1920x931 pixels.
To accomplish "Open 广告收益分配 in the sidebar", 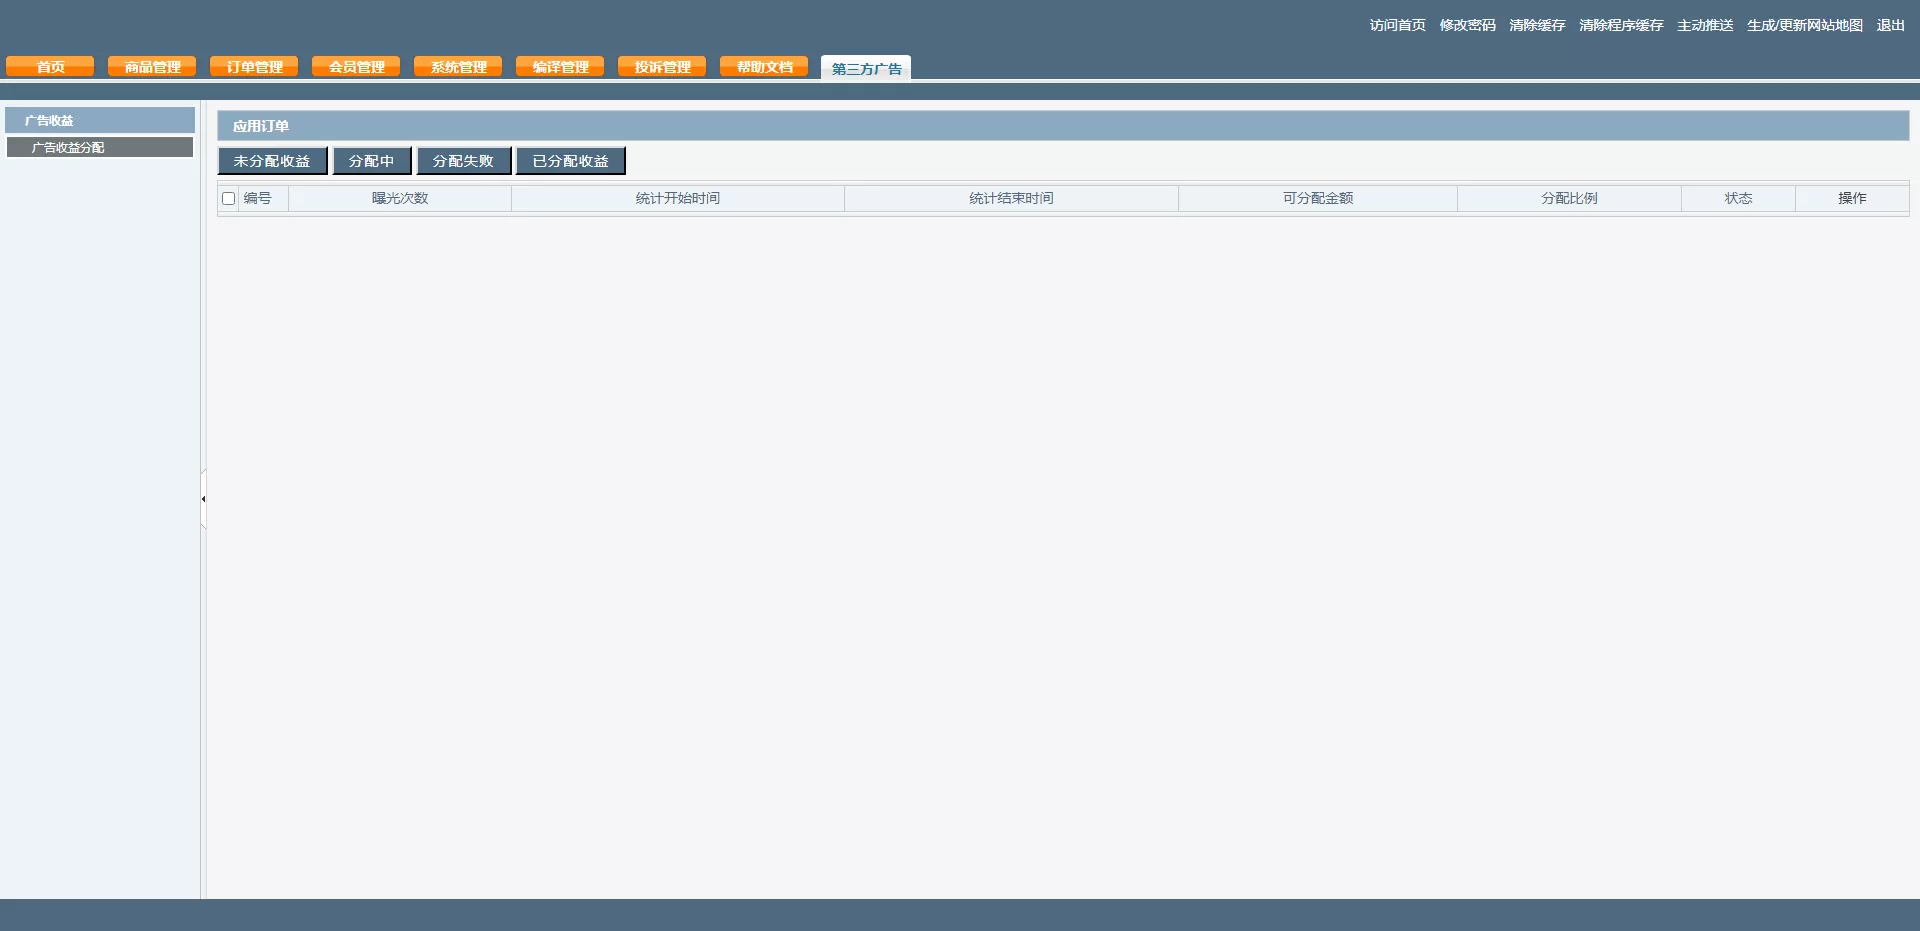I will (x=99, y=147).
